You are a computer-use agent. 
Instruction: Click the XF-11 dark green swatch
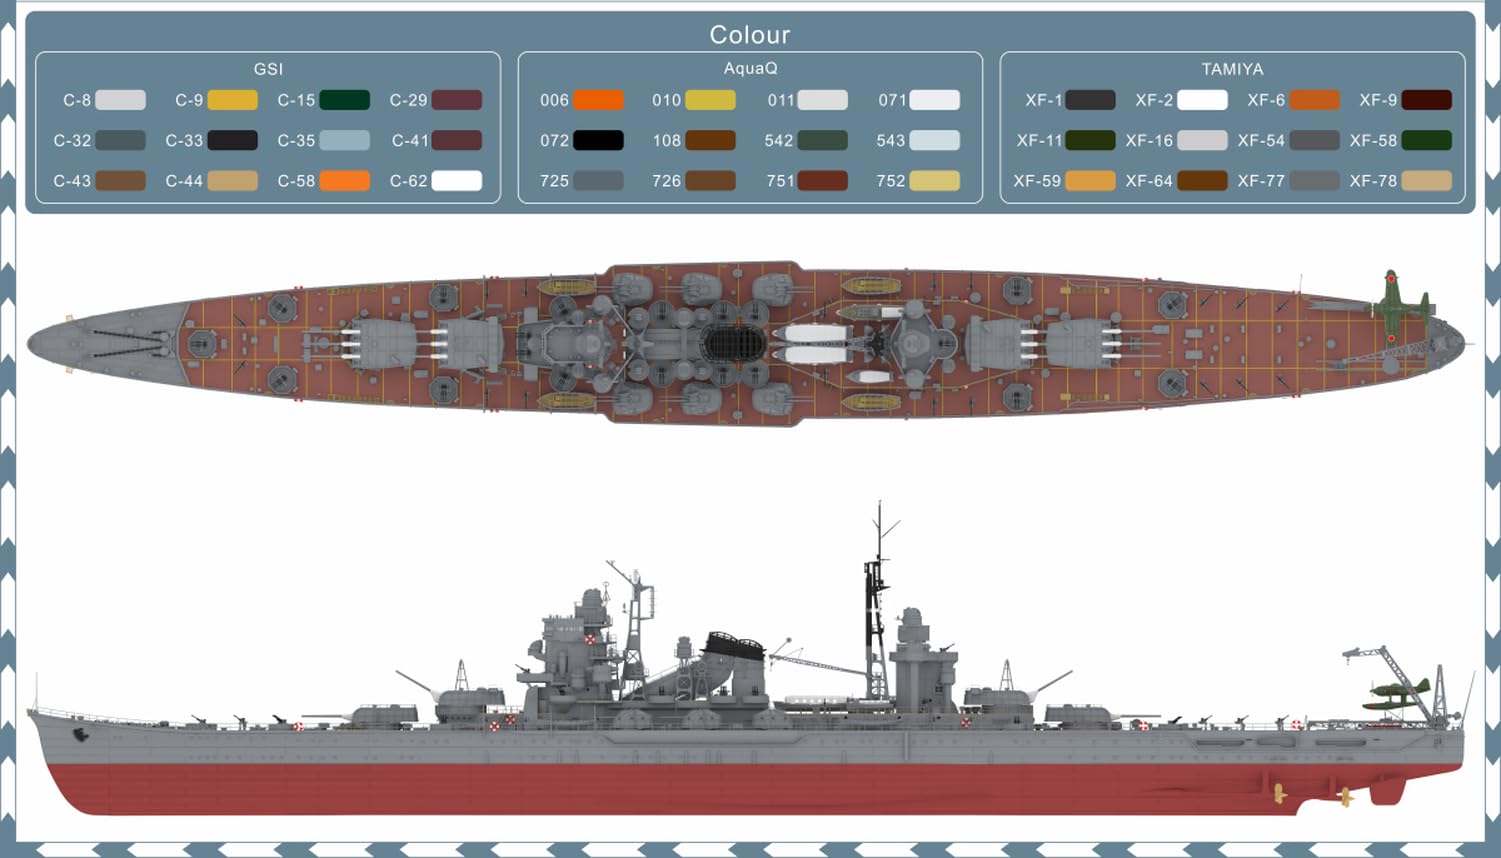[x=1090, y=140]
